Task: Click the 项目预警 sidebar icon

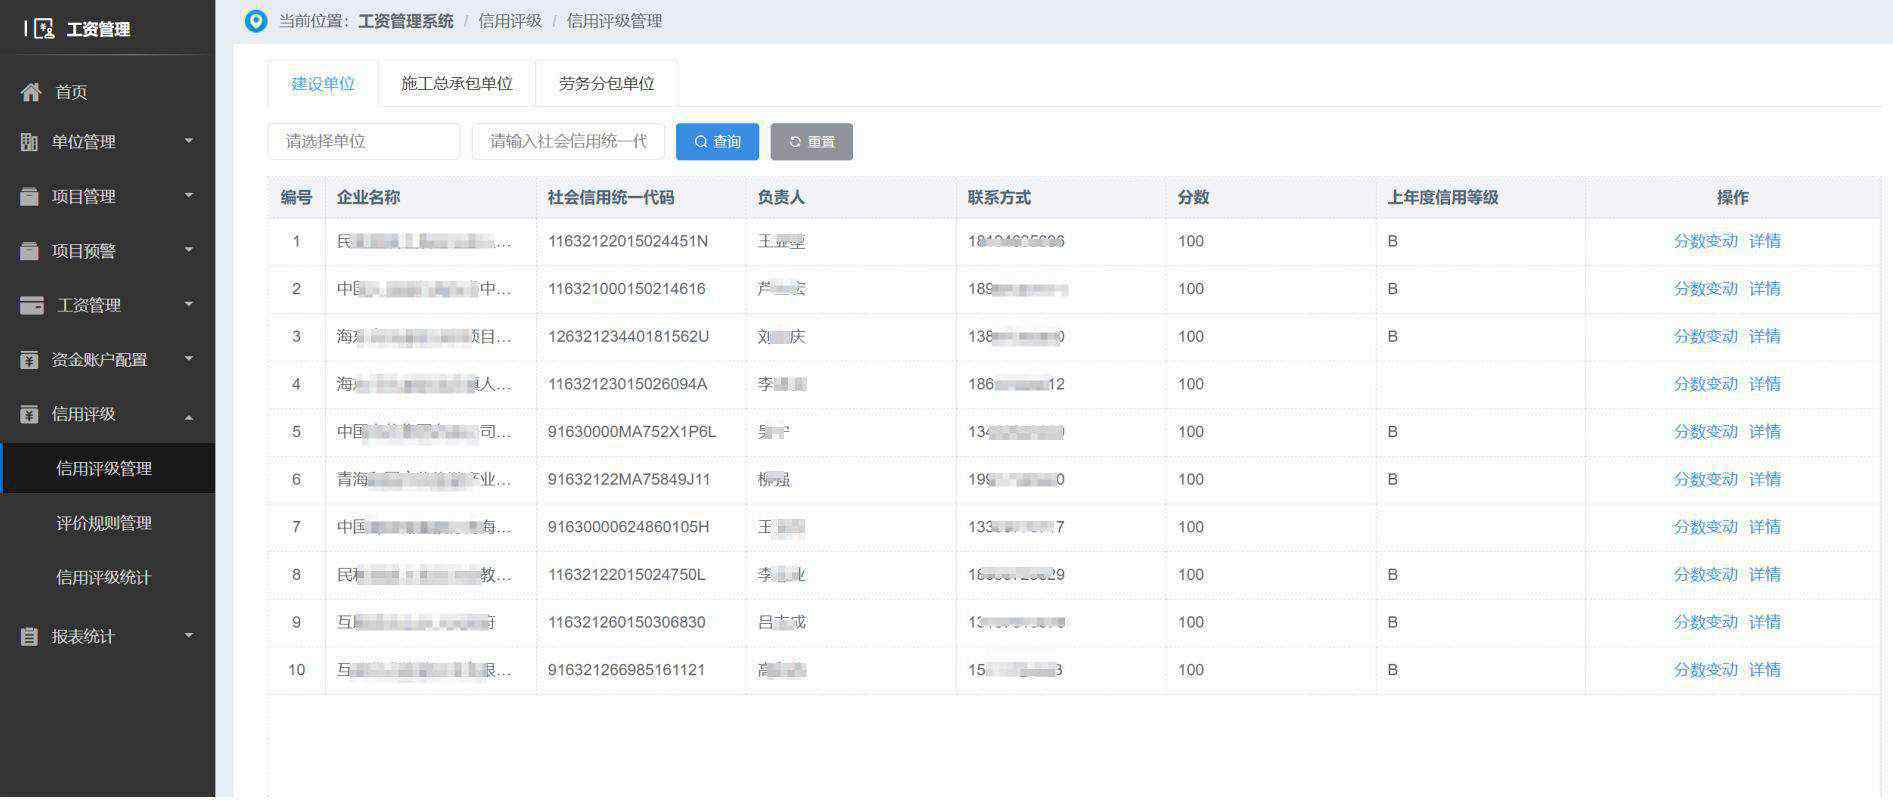Action: 29,251
